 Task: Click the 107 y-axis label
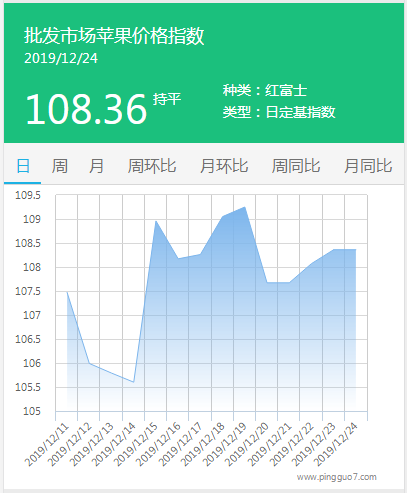coord(32,315)
